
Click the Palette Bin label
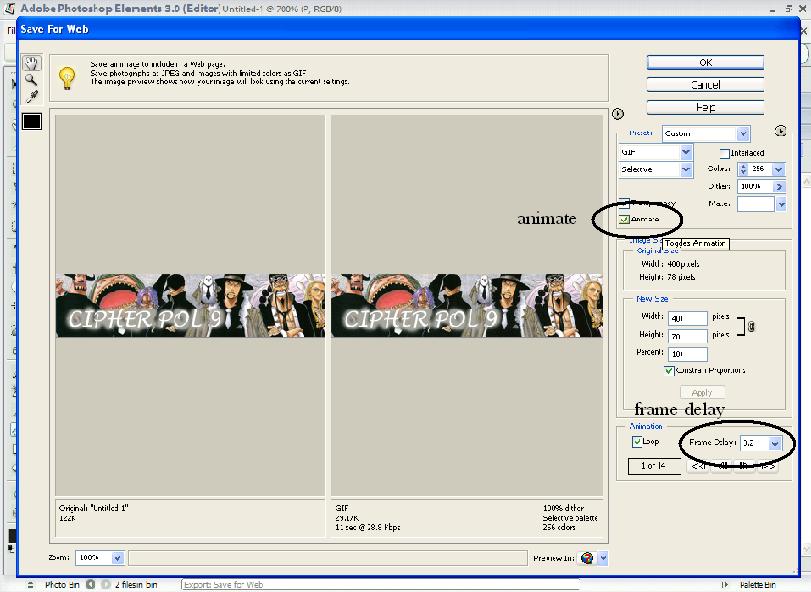point(757,585)
